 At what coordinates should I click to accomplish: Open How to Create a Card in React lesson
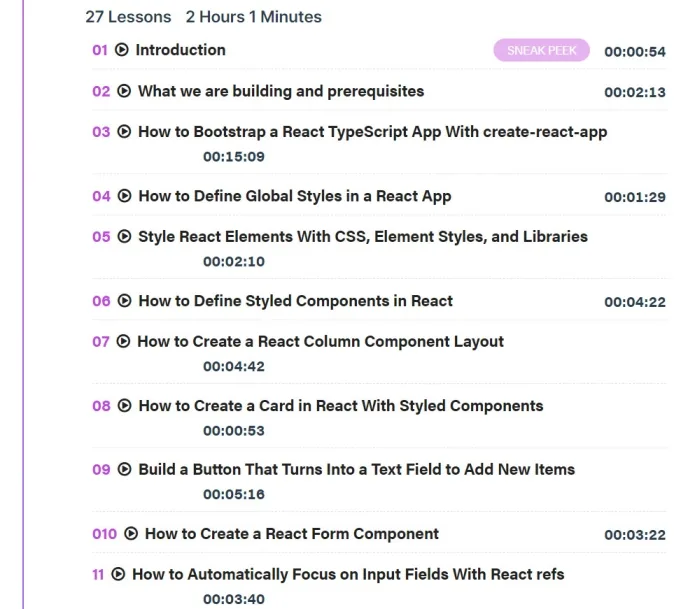click(x=341, y=406)
